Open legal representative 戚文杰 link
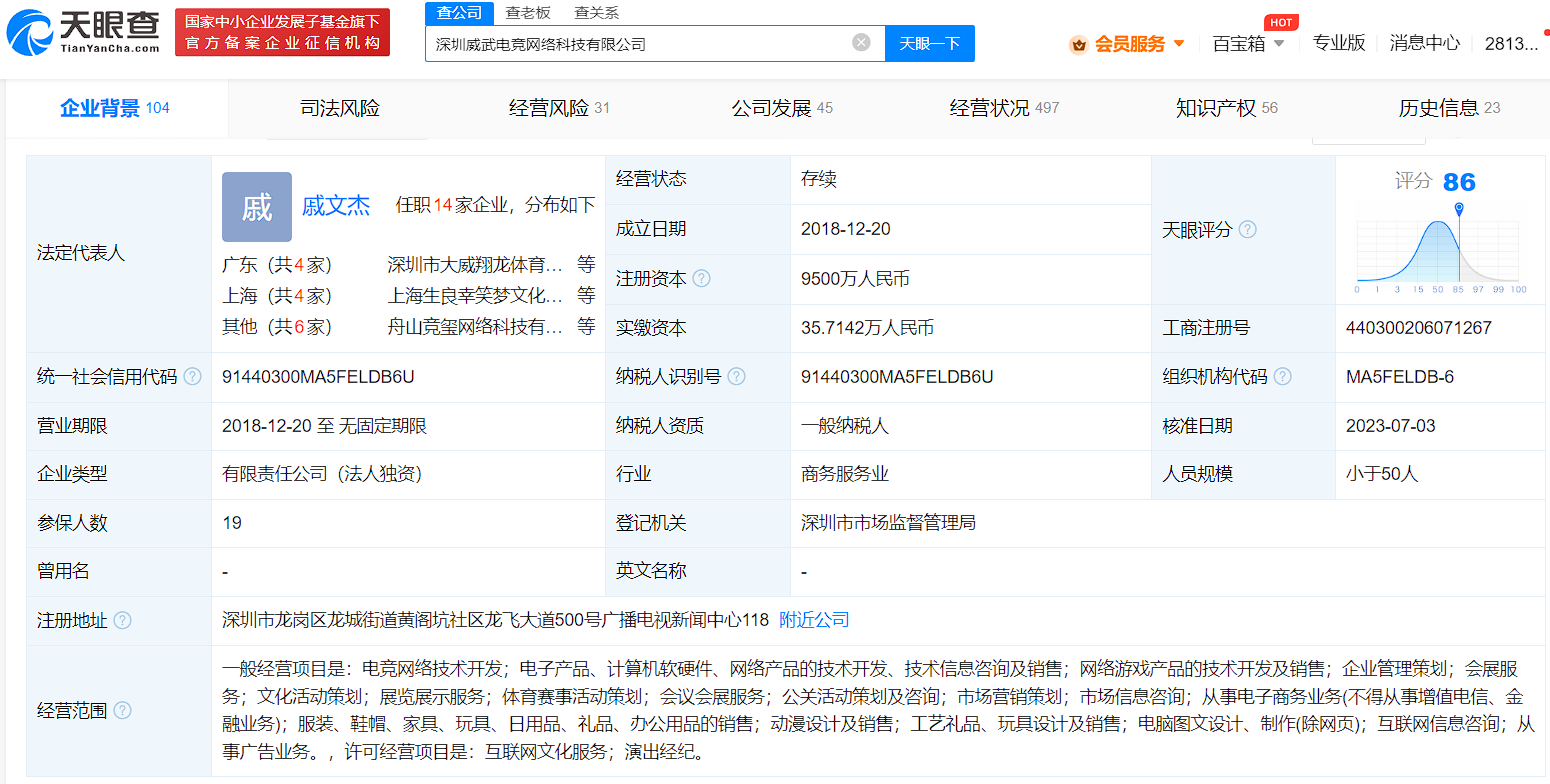The height and width of the screenshot is (784, 1550). pyautogui.click(x=336, y=206)
